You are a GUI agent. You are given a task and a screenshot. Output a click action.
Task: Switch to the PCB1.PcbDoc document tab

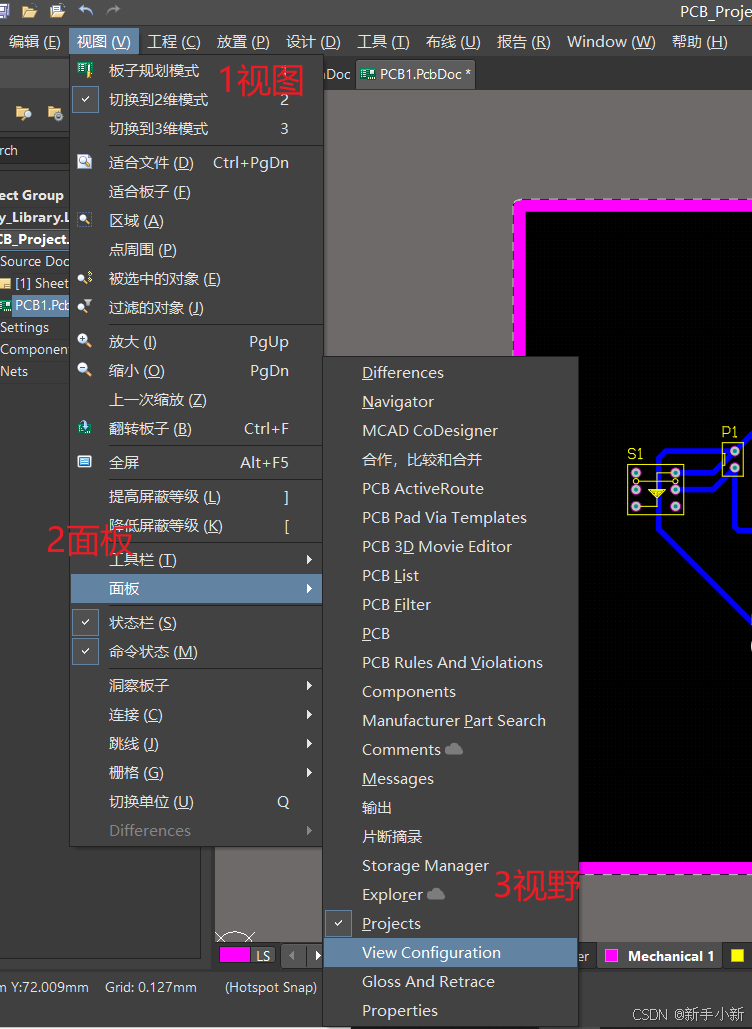pyautogui.click(x=416, y=74)
